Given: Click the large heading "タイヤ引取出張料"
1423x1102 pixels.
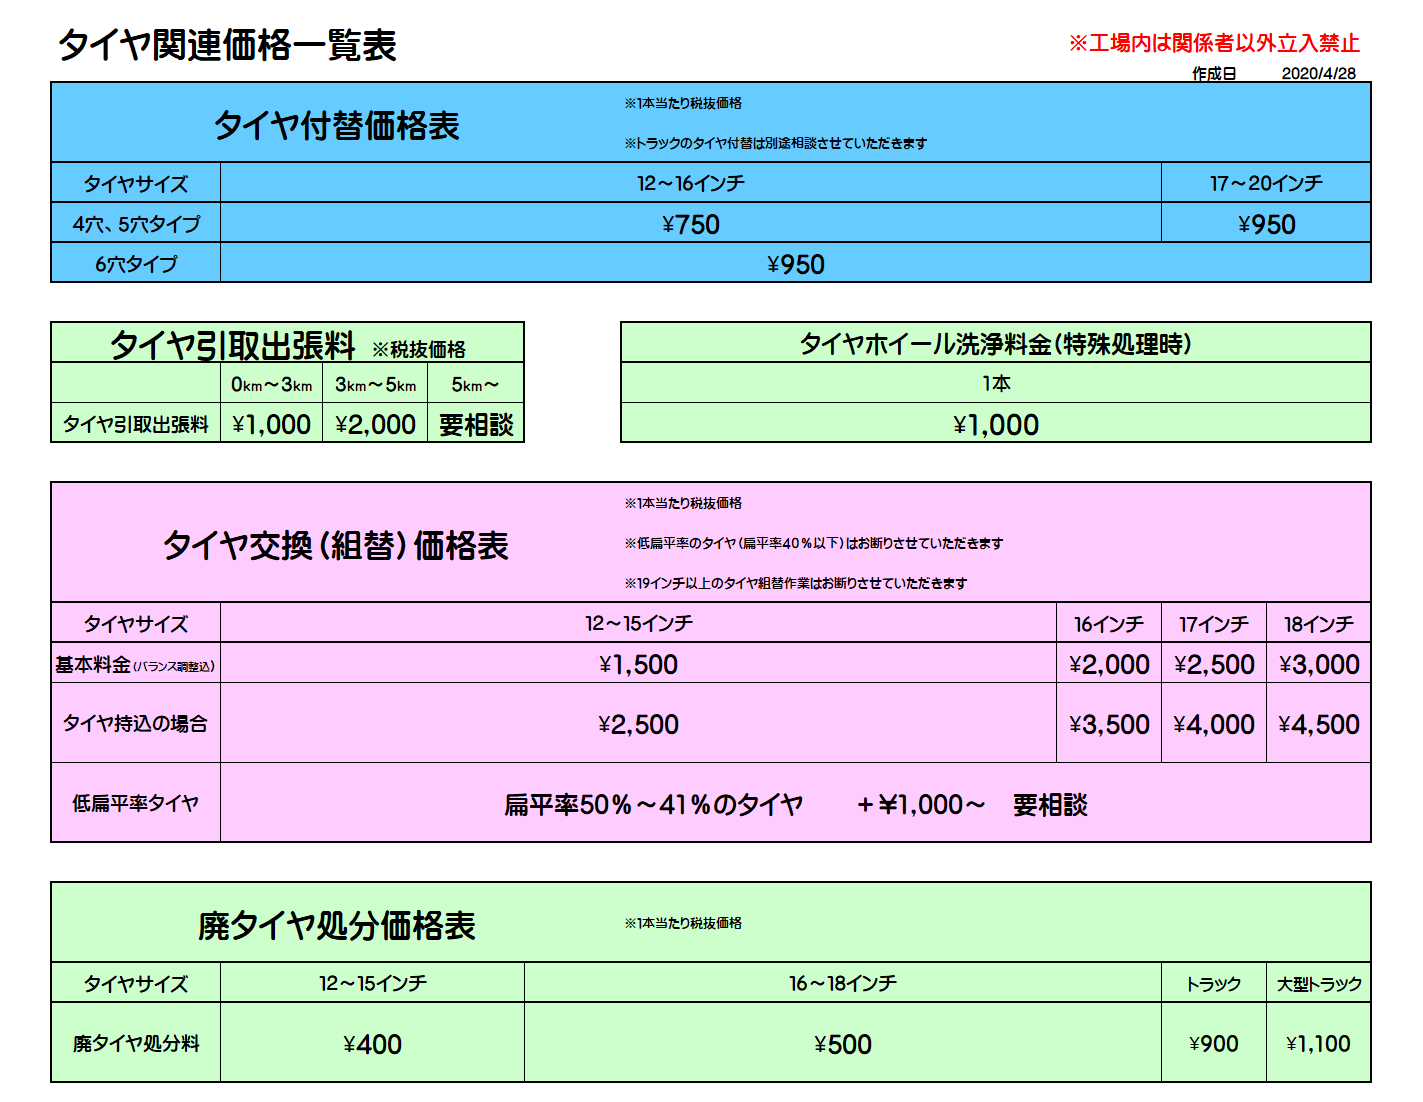Looking at the screenshot, I should point(233,345).
